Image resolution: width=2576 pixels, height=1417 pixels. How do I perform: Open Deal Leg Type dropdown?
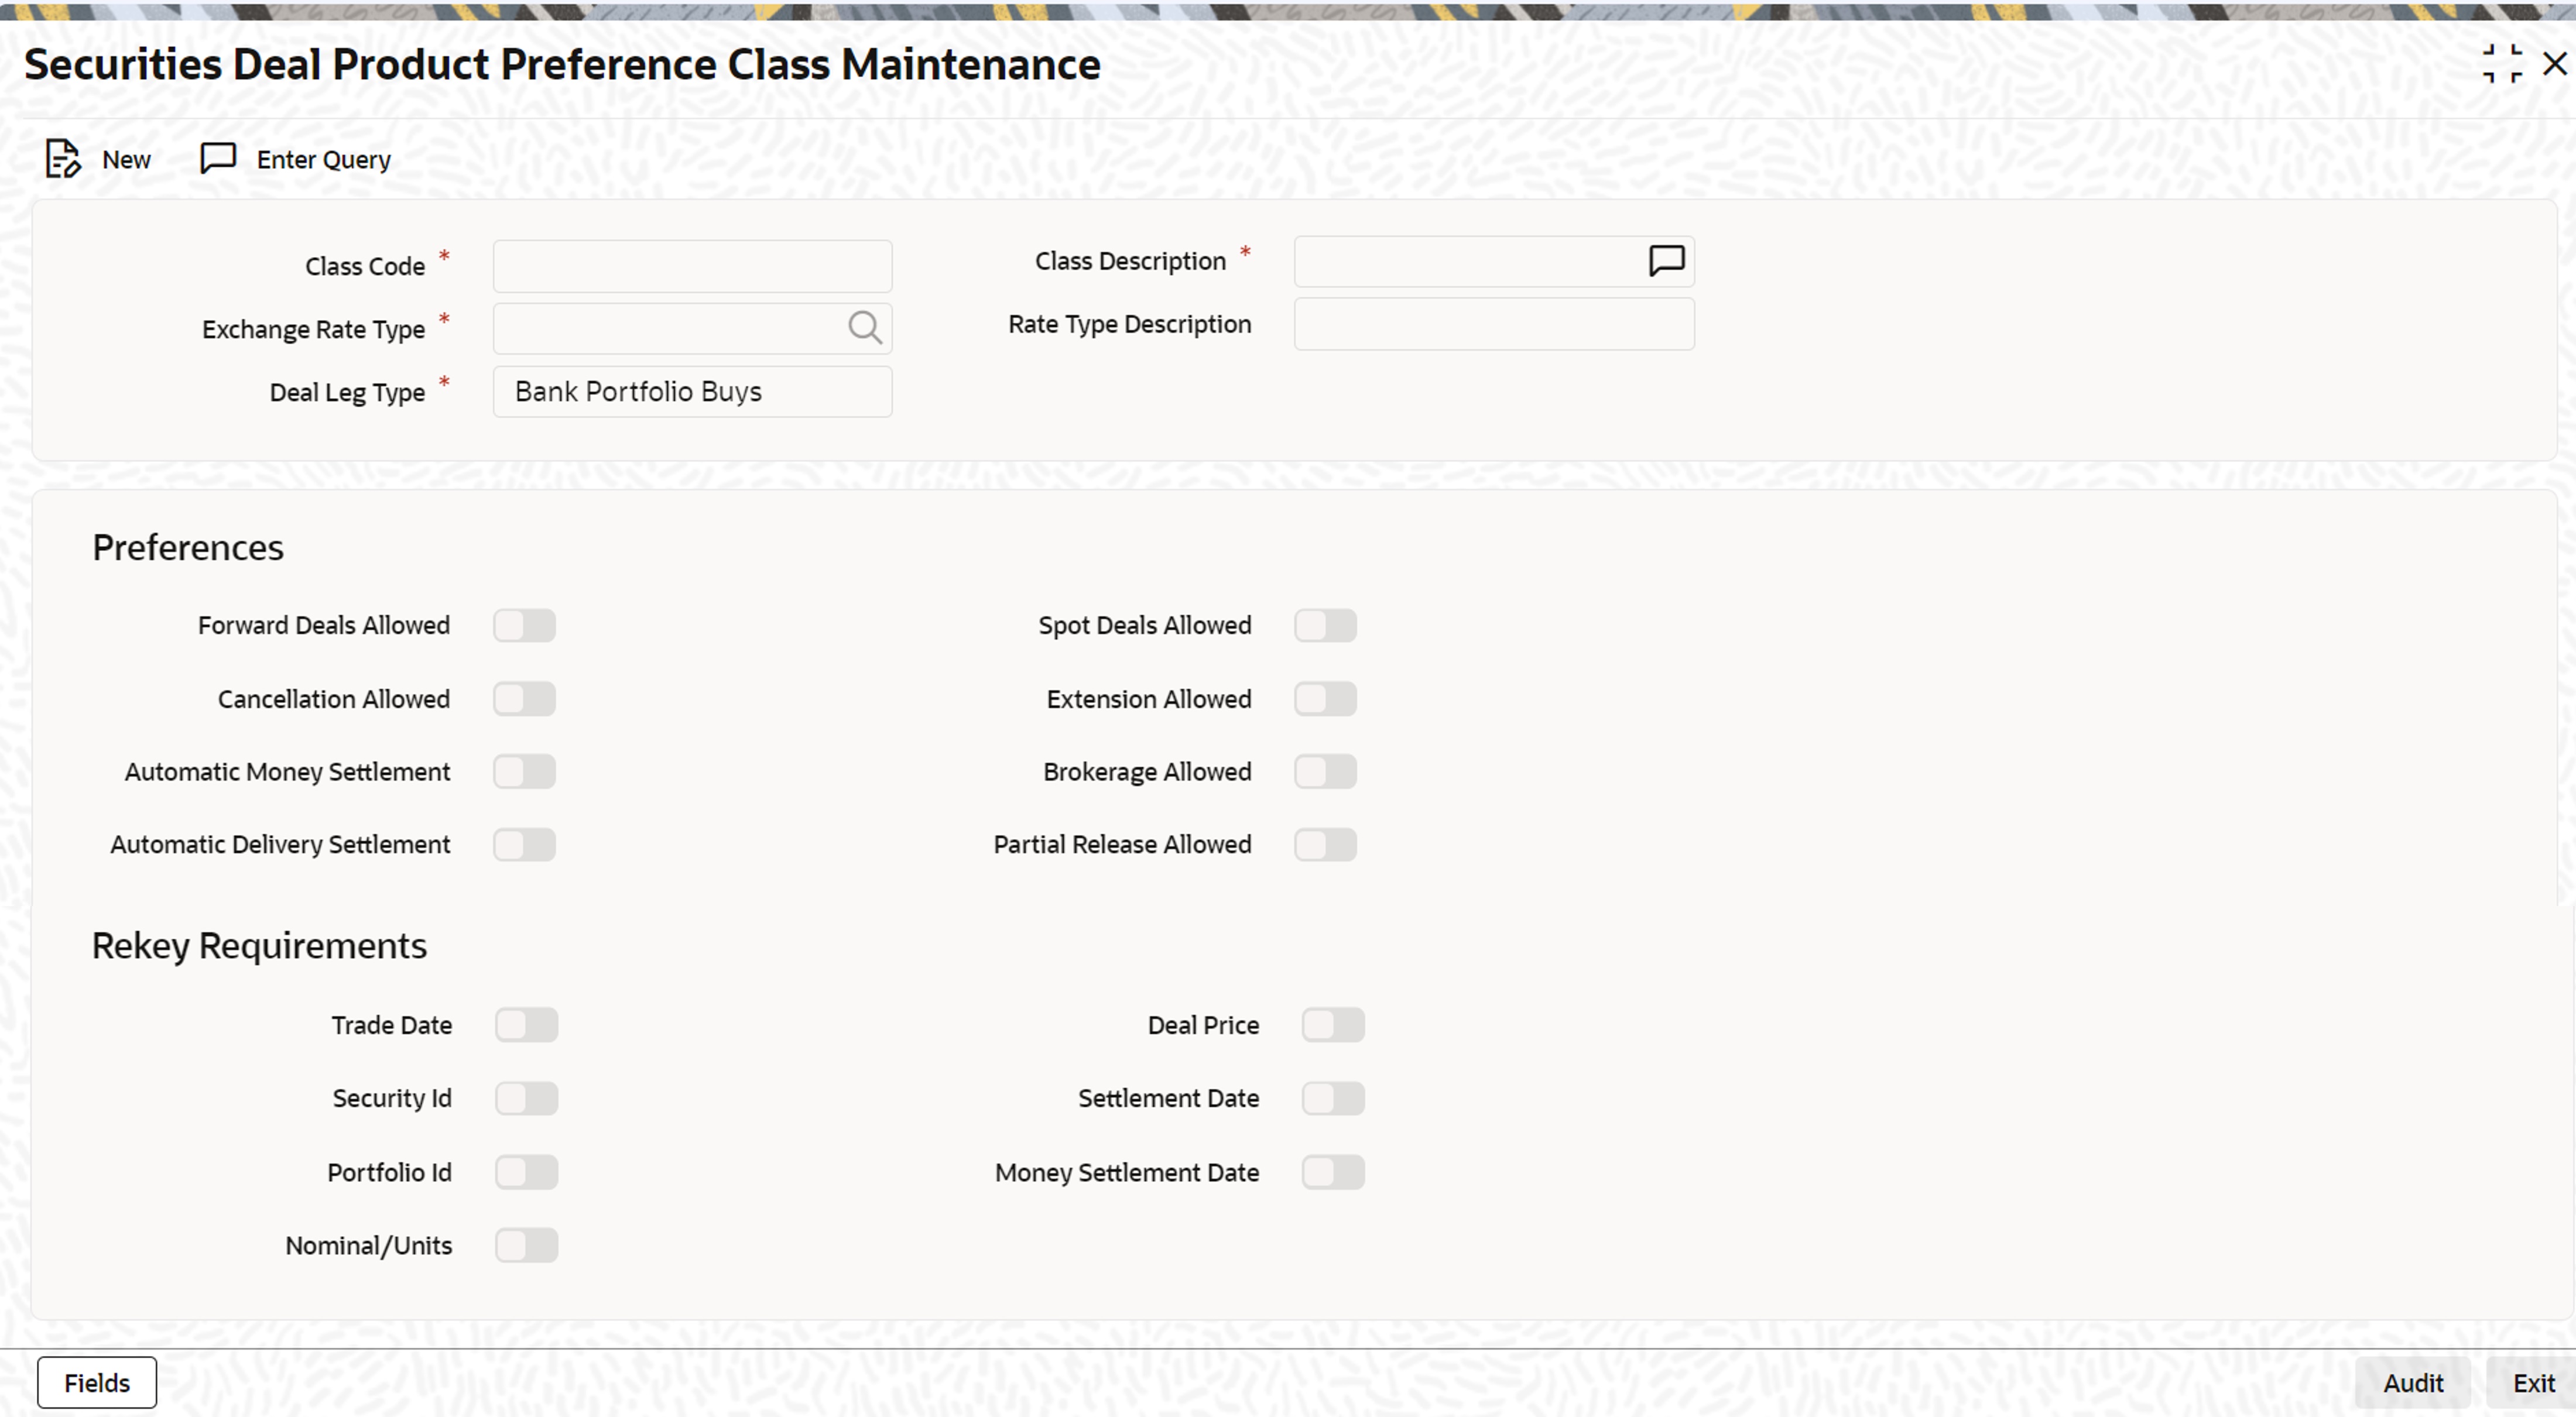click(x=692, y=392)
